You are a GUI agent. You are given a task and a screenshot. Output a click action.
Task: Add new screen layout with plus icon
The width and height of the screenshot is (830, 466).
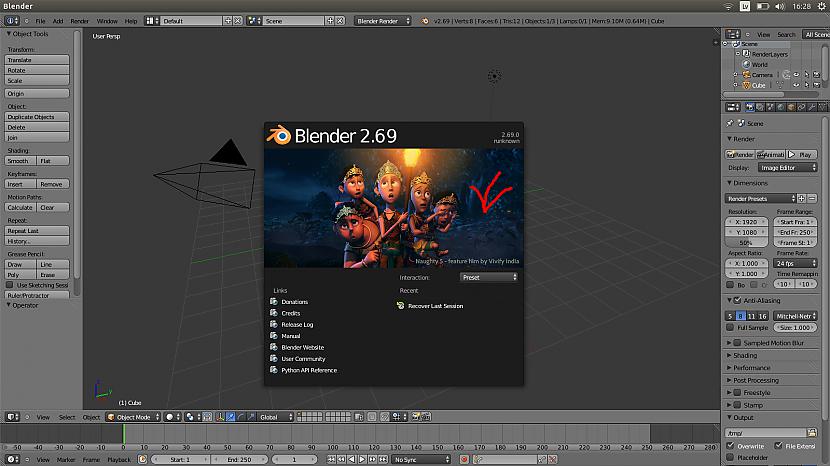228,21
